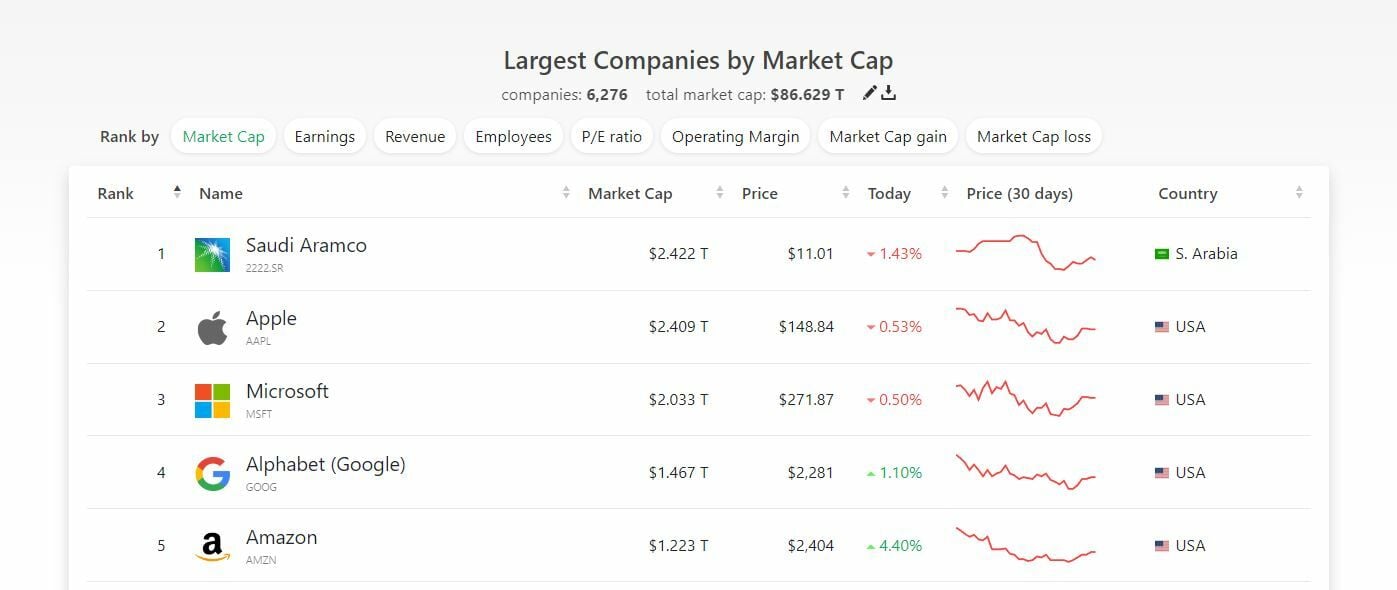Click the Saudi Aramco logo
Image resolution: width=1397 pixels, height=590 pixels.
(x=212, y=255)
